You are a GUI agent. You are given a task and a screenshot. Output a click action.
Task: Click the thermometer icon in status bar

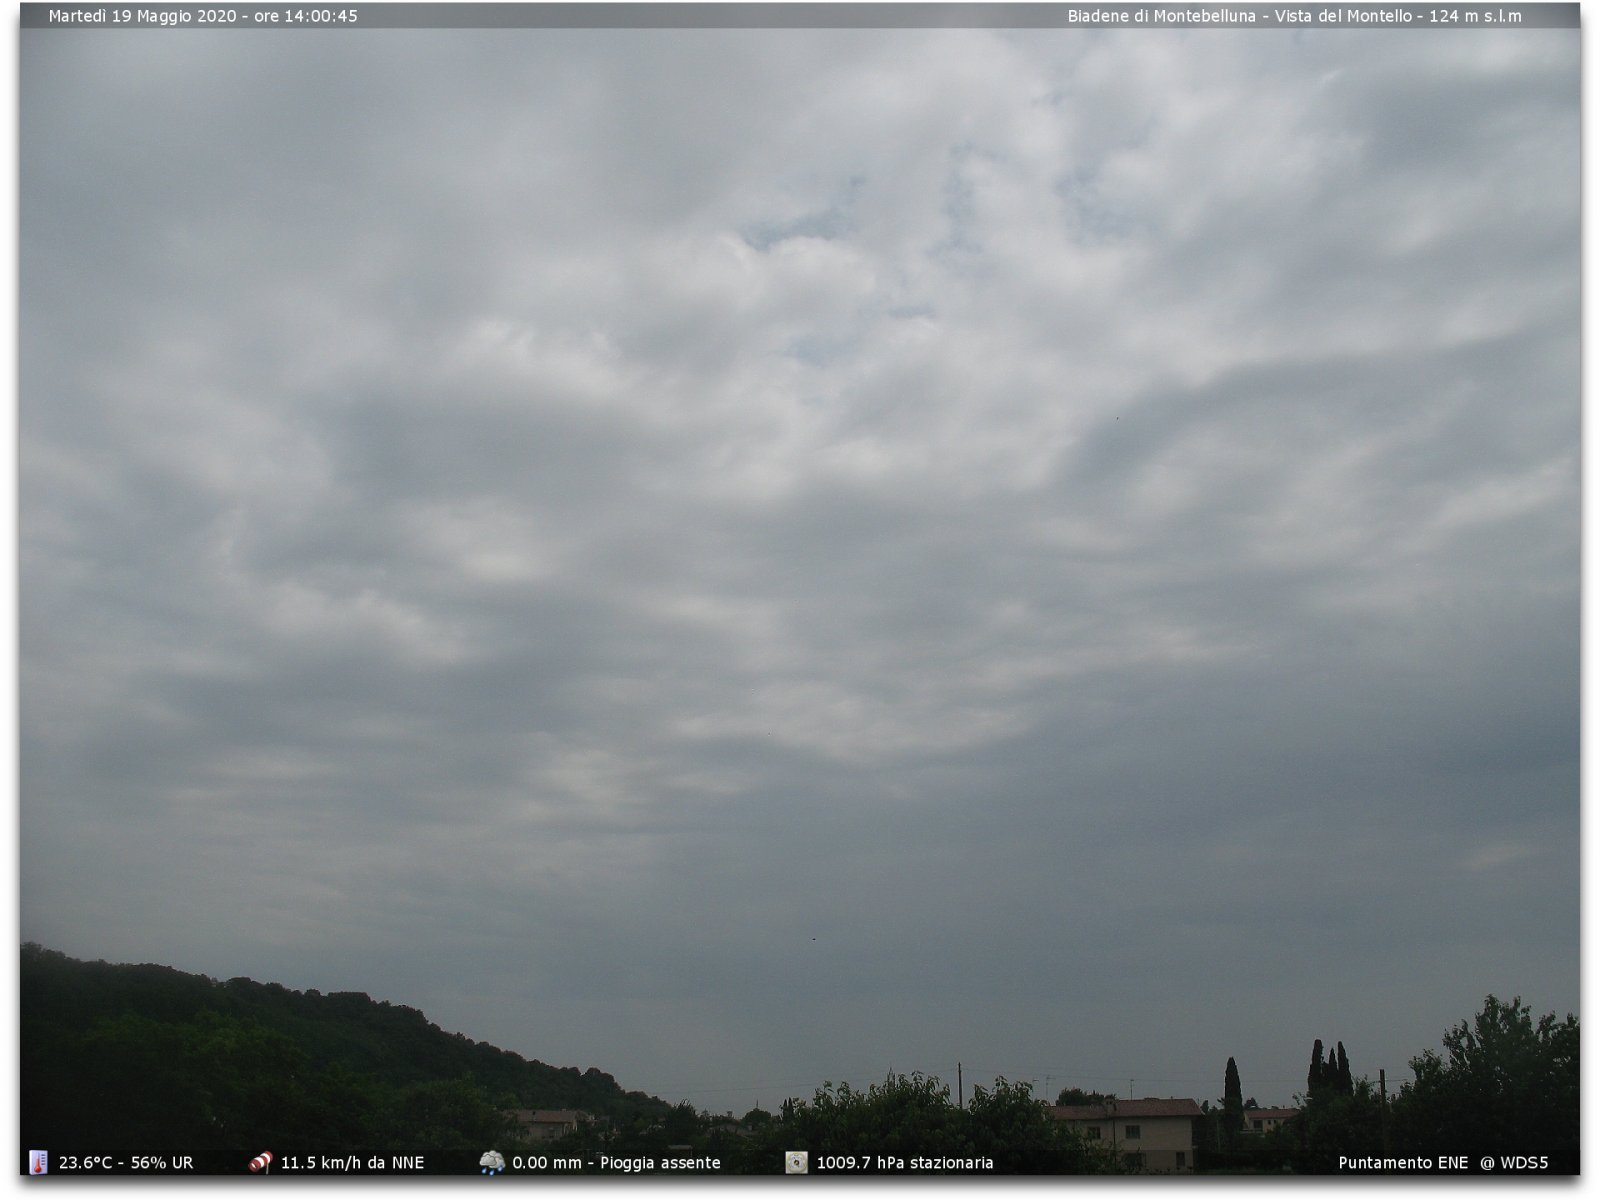point(38,1162)
